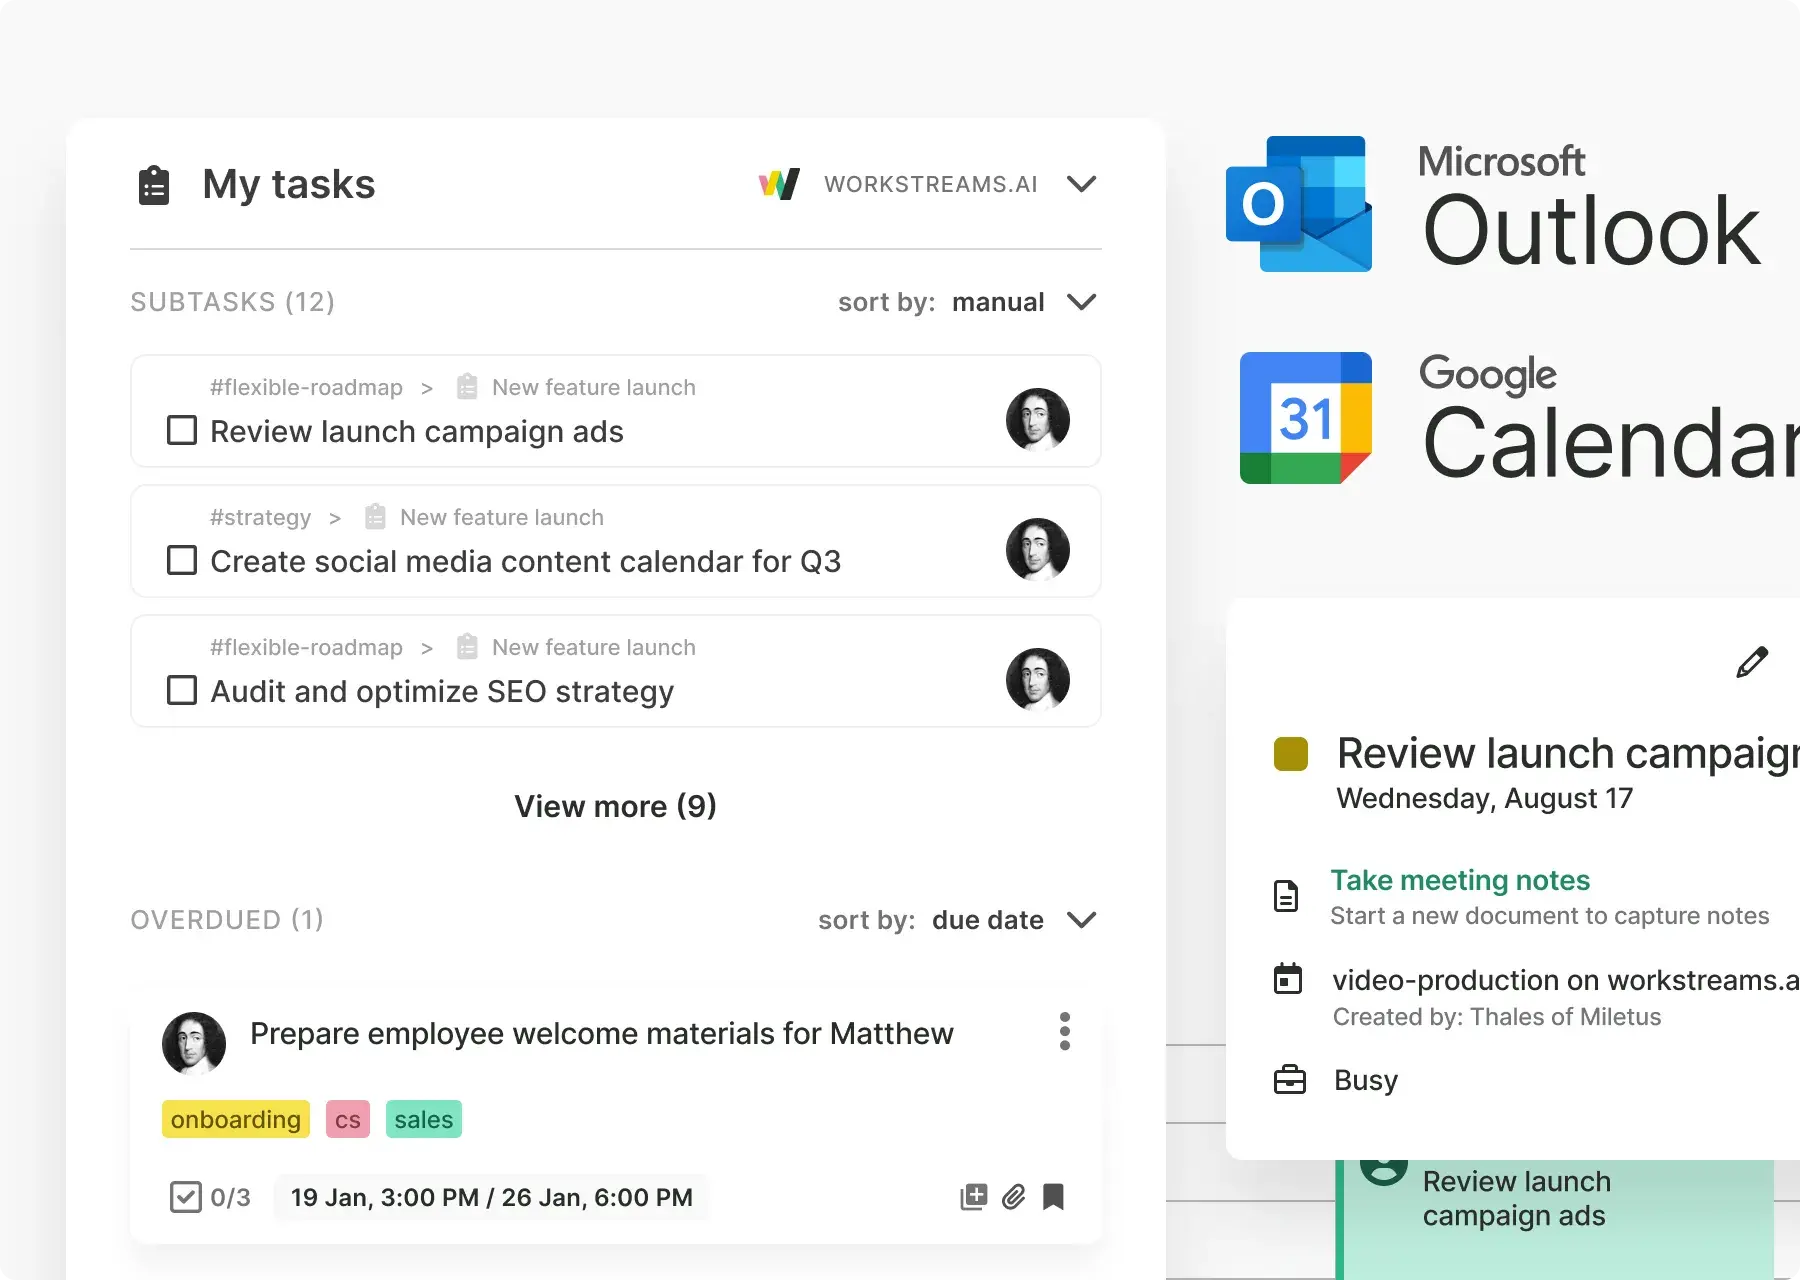The height and width of the screenshot is (1280, 1800).
Task: Select the sales tag
Action: (x=423, y=1120)
